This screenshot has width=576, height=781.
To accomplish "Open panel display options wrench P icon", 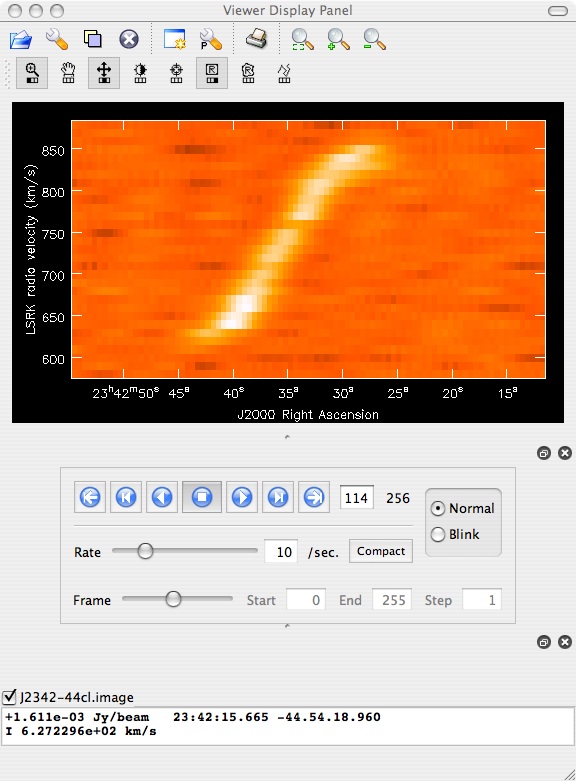I will pos(210,39).
